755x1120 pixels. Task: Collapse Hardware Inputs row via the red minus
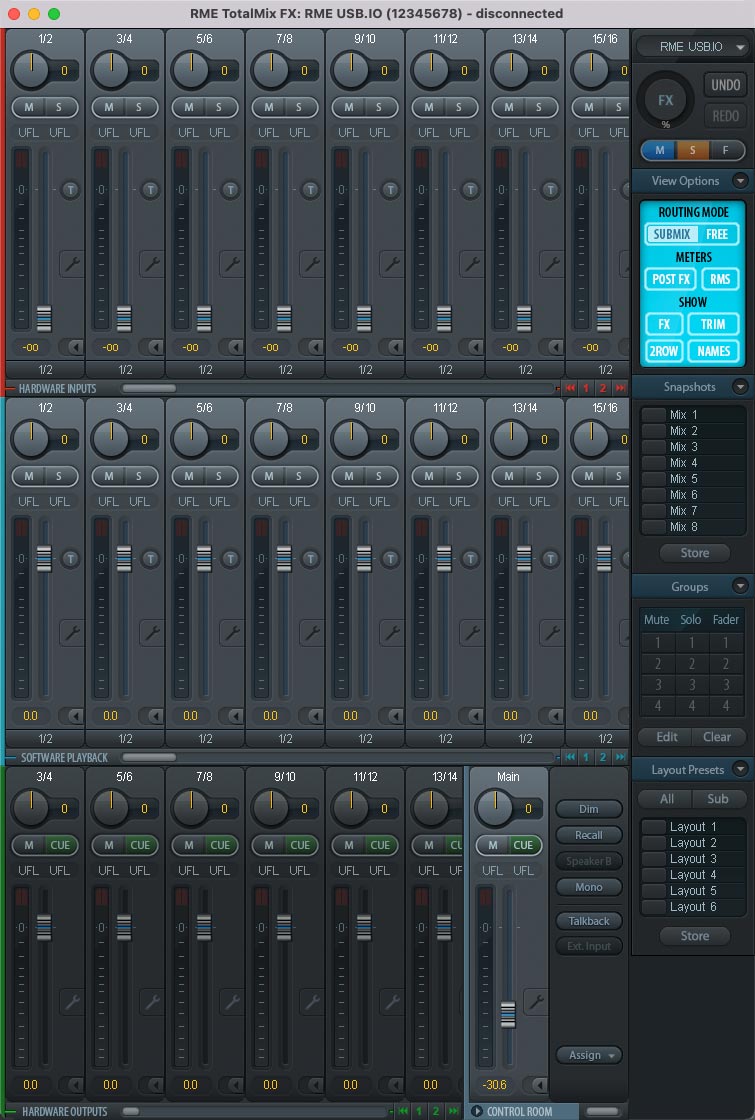(11, 389)
